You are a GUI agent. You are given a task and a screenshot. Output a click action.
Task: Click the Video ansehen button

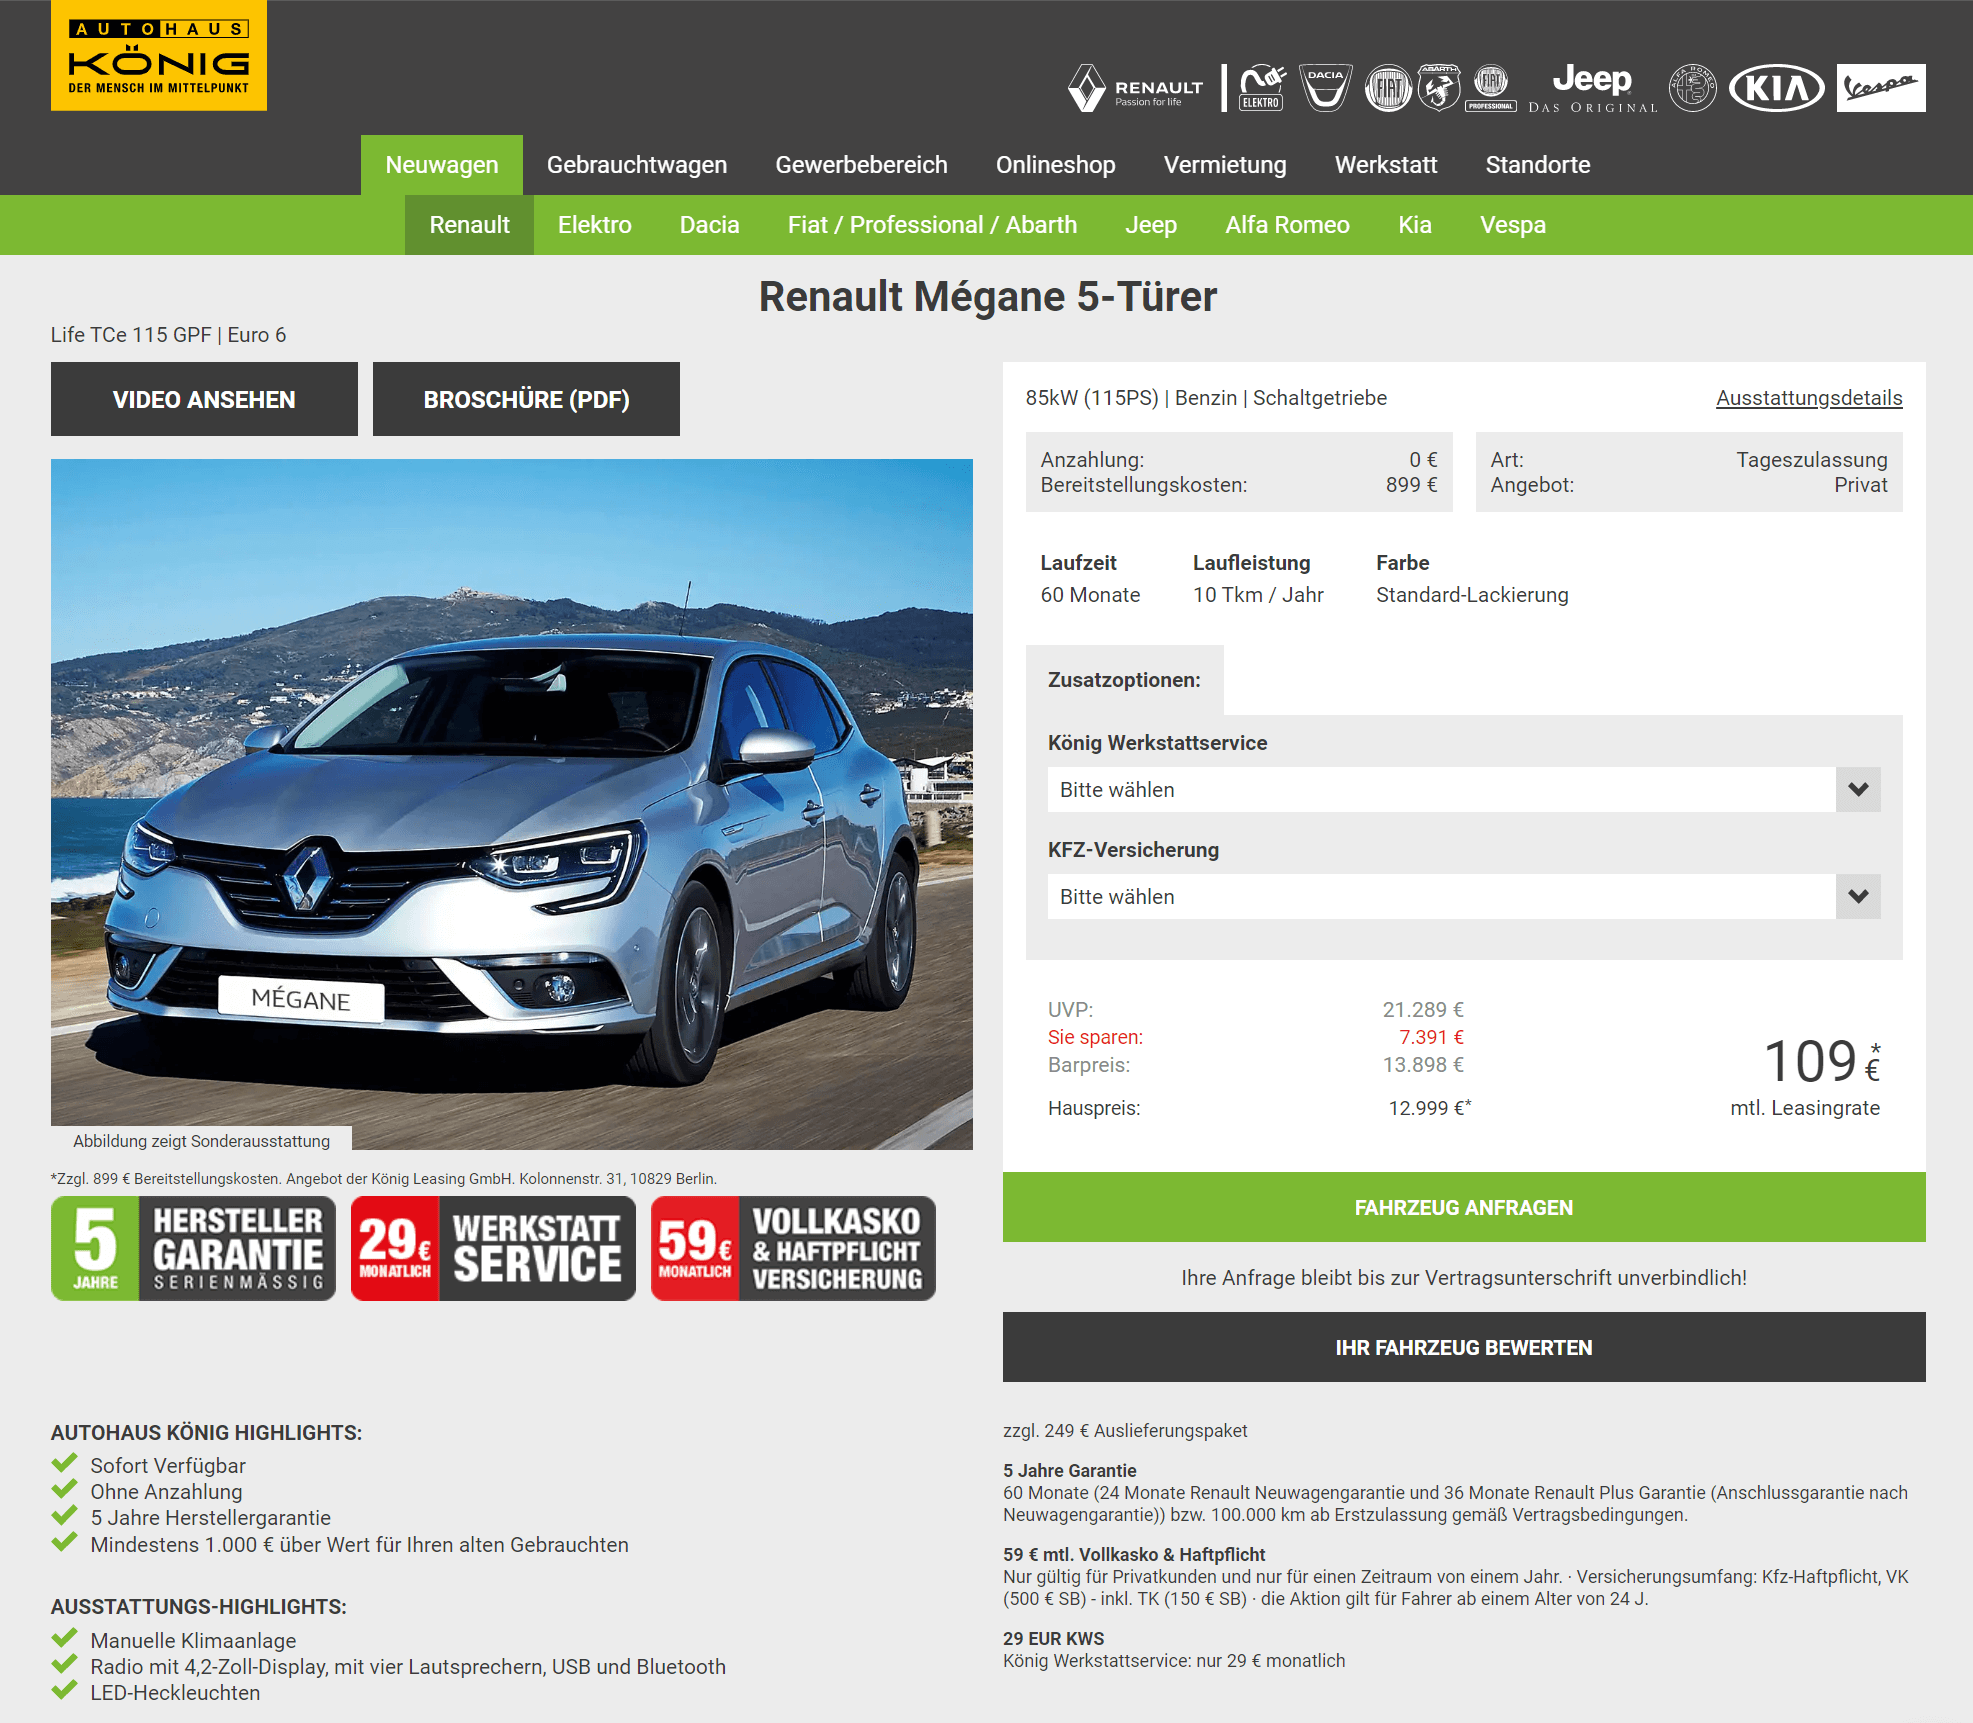pyautogui.click(x=204, y=399)
